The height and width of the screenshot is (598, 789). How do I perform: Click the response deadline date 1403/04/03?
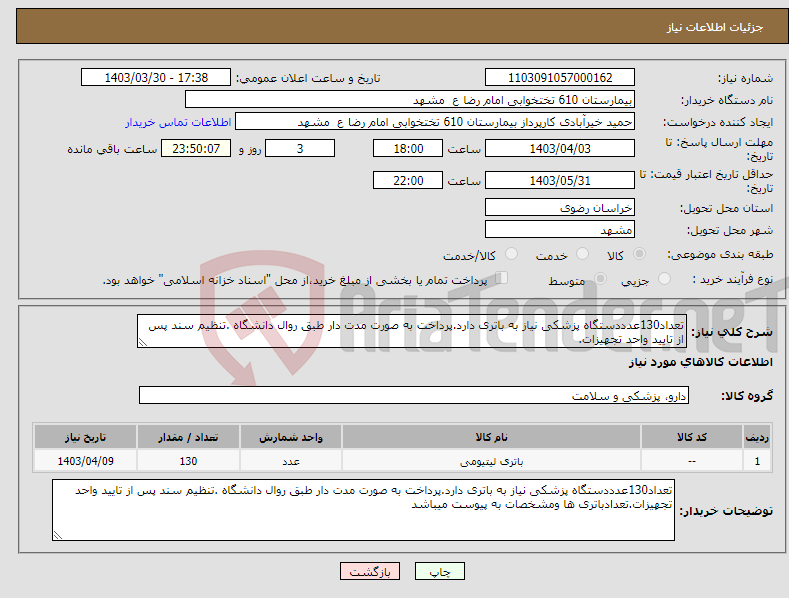560,148
